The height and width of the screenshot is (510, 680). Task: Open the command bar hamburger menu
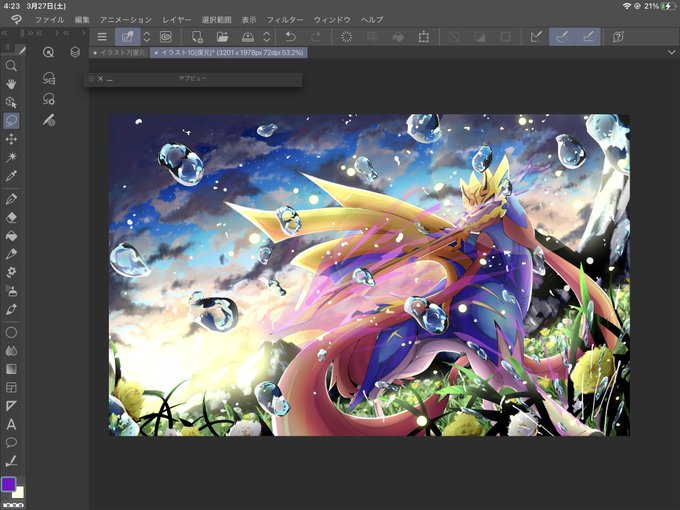point(102,37)
